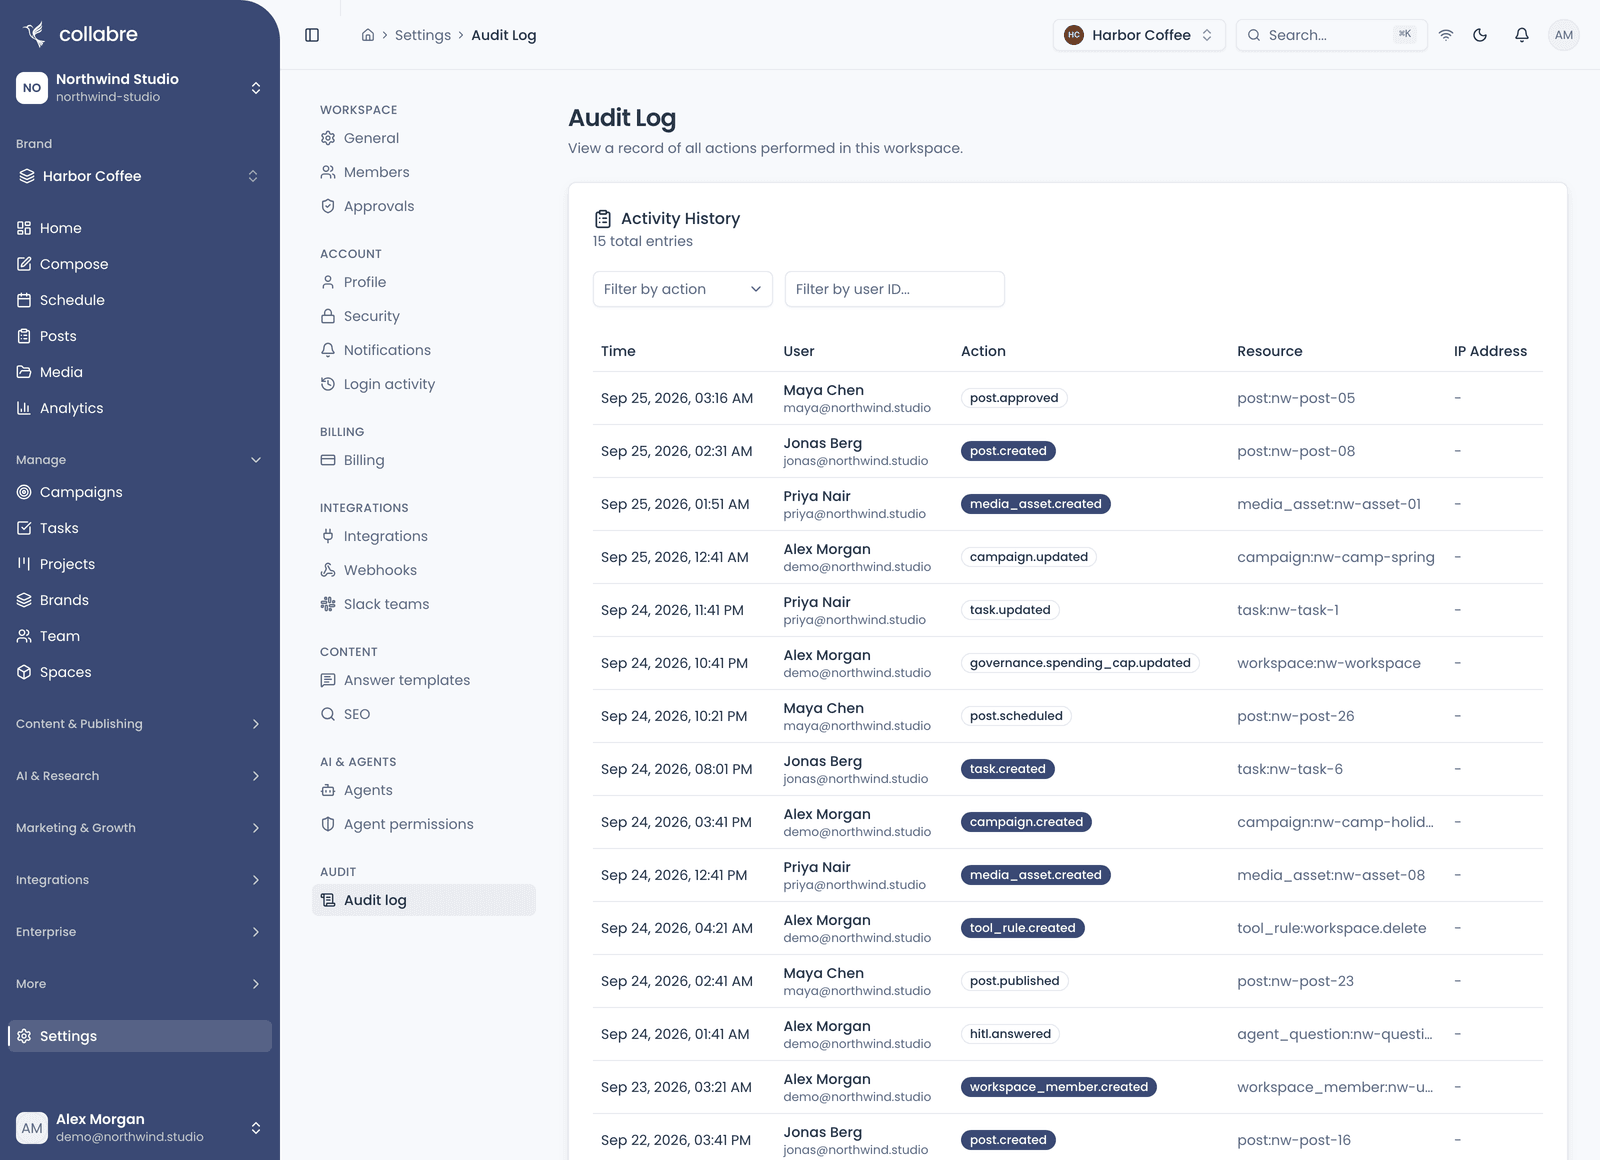Image resolution: width=1600 pixels, height=1160 pixels.
Task: Go to Analytics in sidebar
Action: (x=140, y=408)
